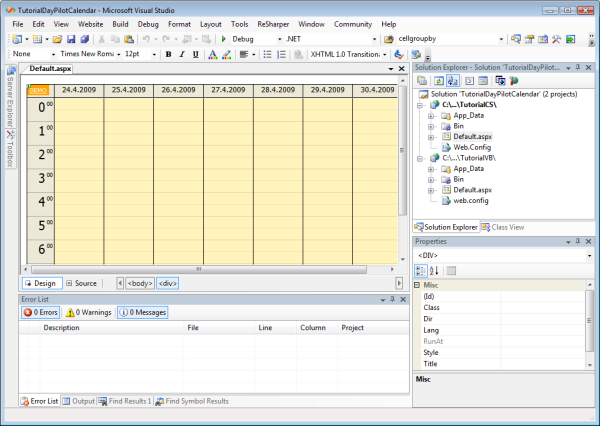Click the Save All icon
600x426 pixels.
point(85,39)
